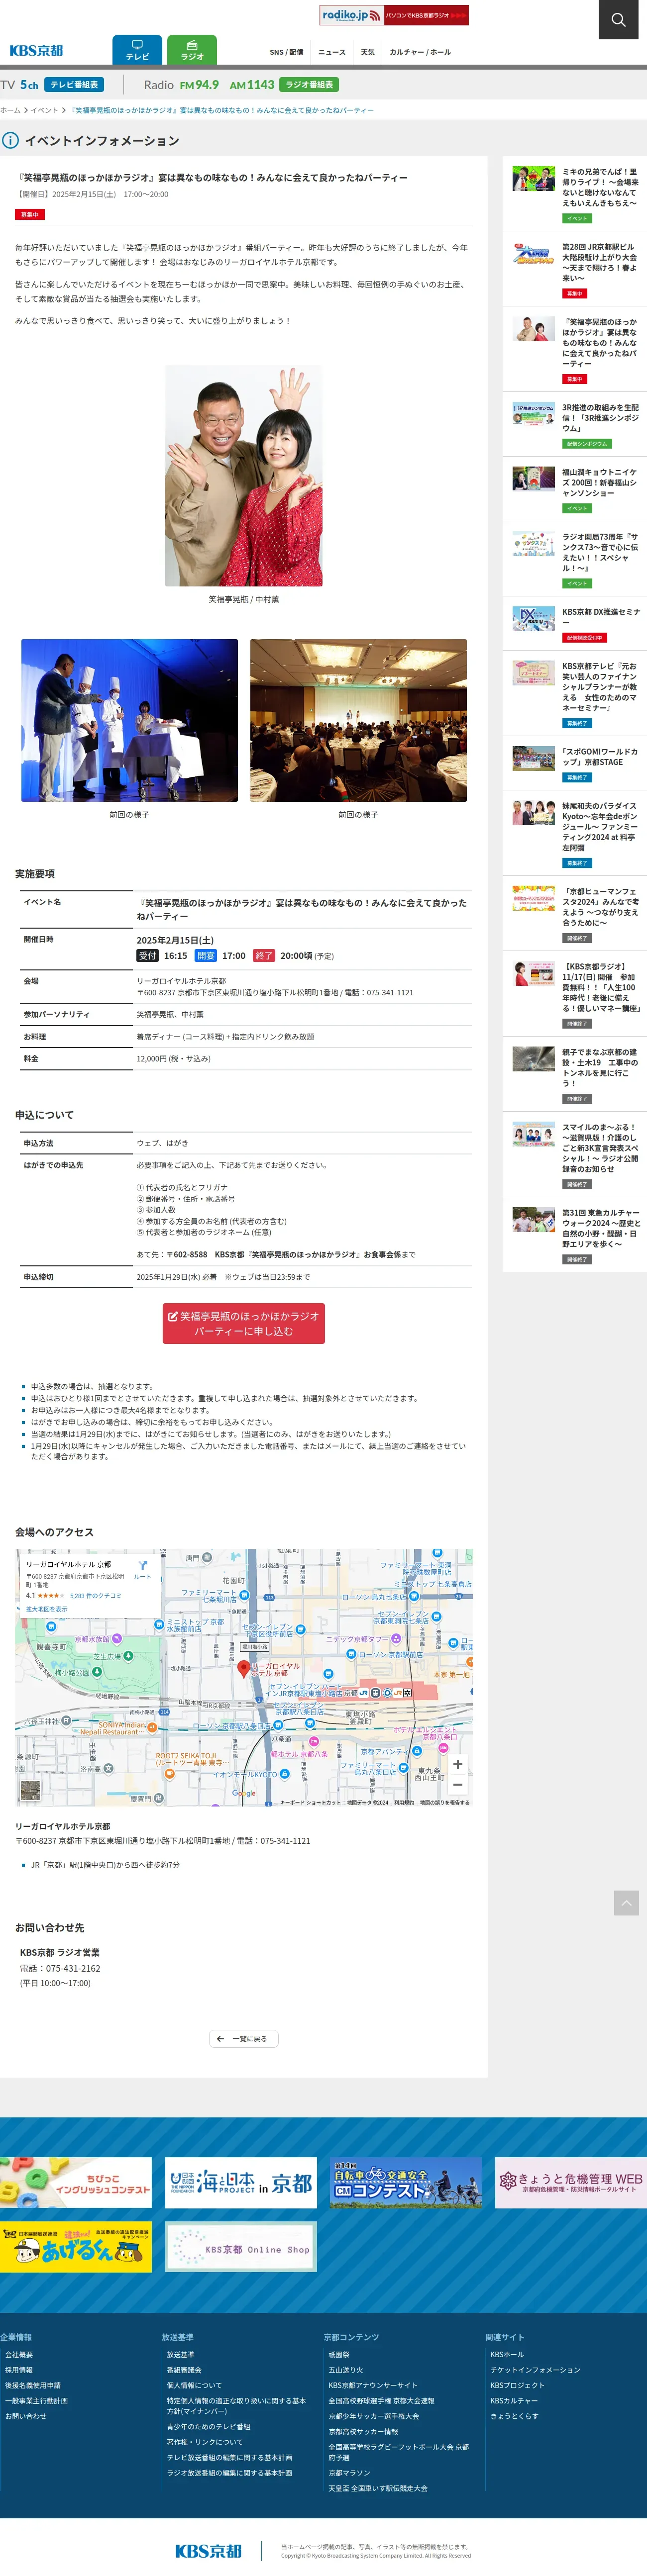Open the ニュース menu
Image resolution: width=647 pixels, height=2576 pixels.
tap(332, 52)
